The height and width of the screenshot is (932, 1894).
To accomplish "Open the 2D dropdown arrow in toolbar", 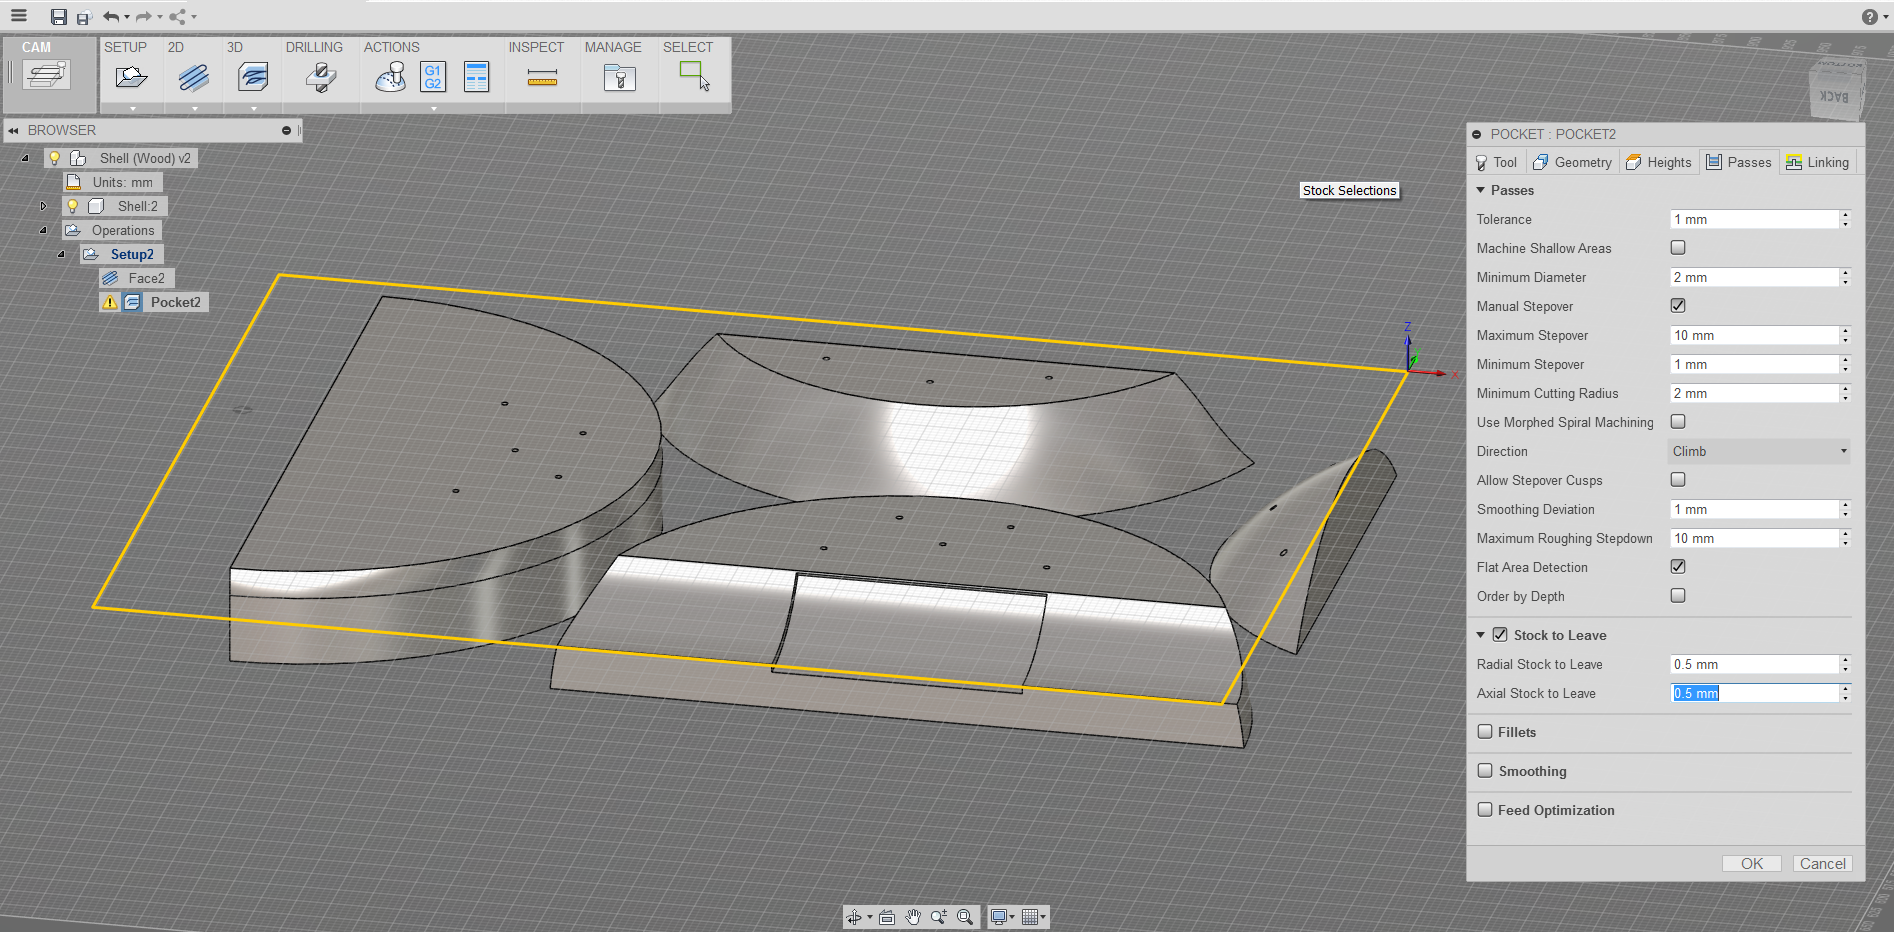I will click(x=194, y=108).
